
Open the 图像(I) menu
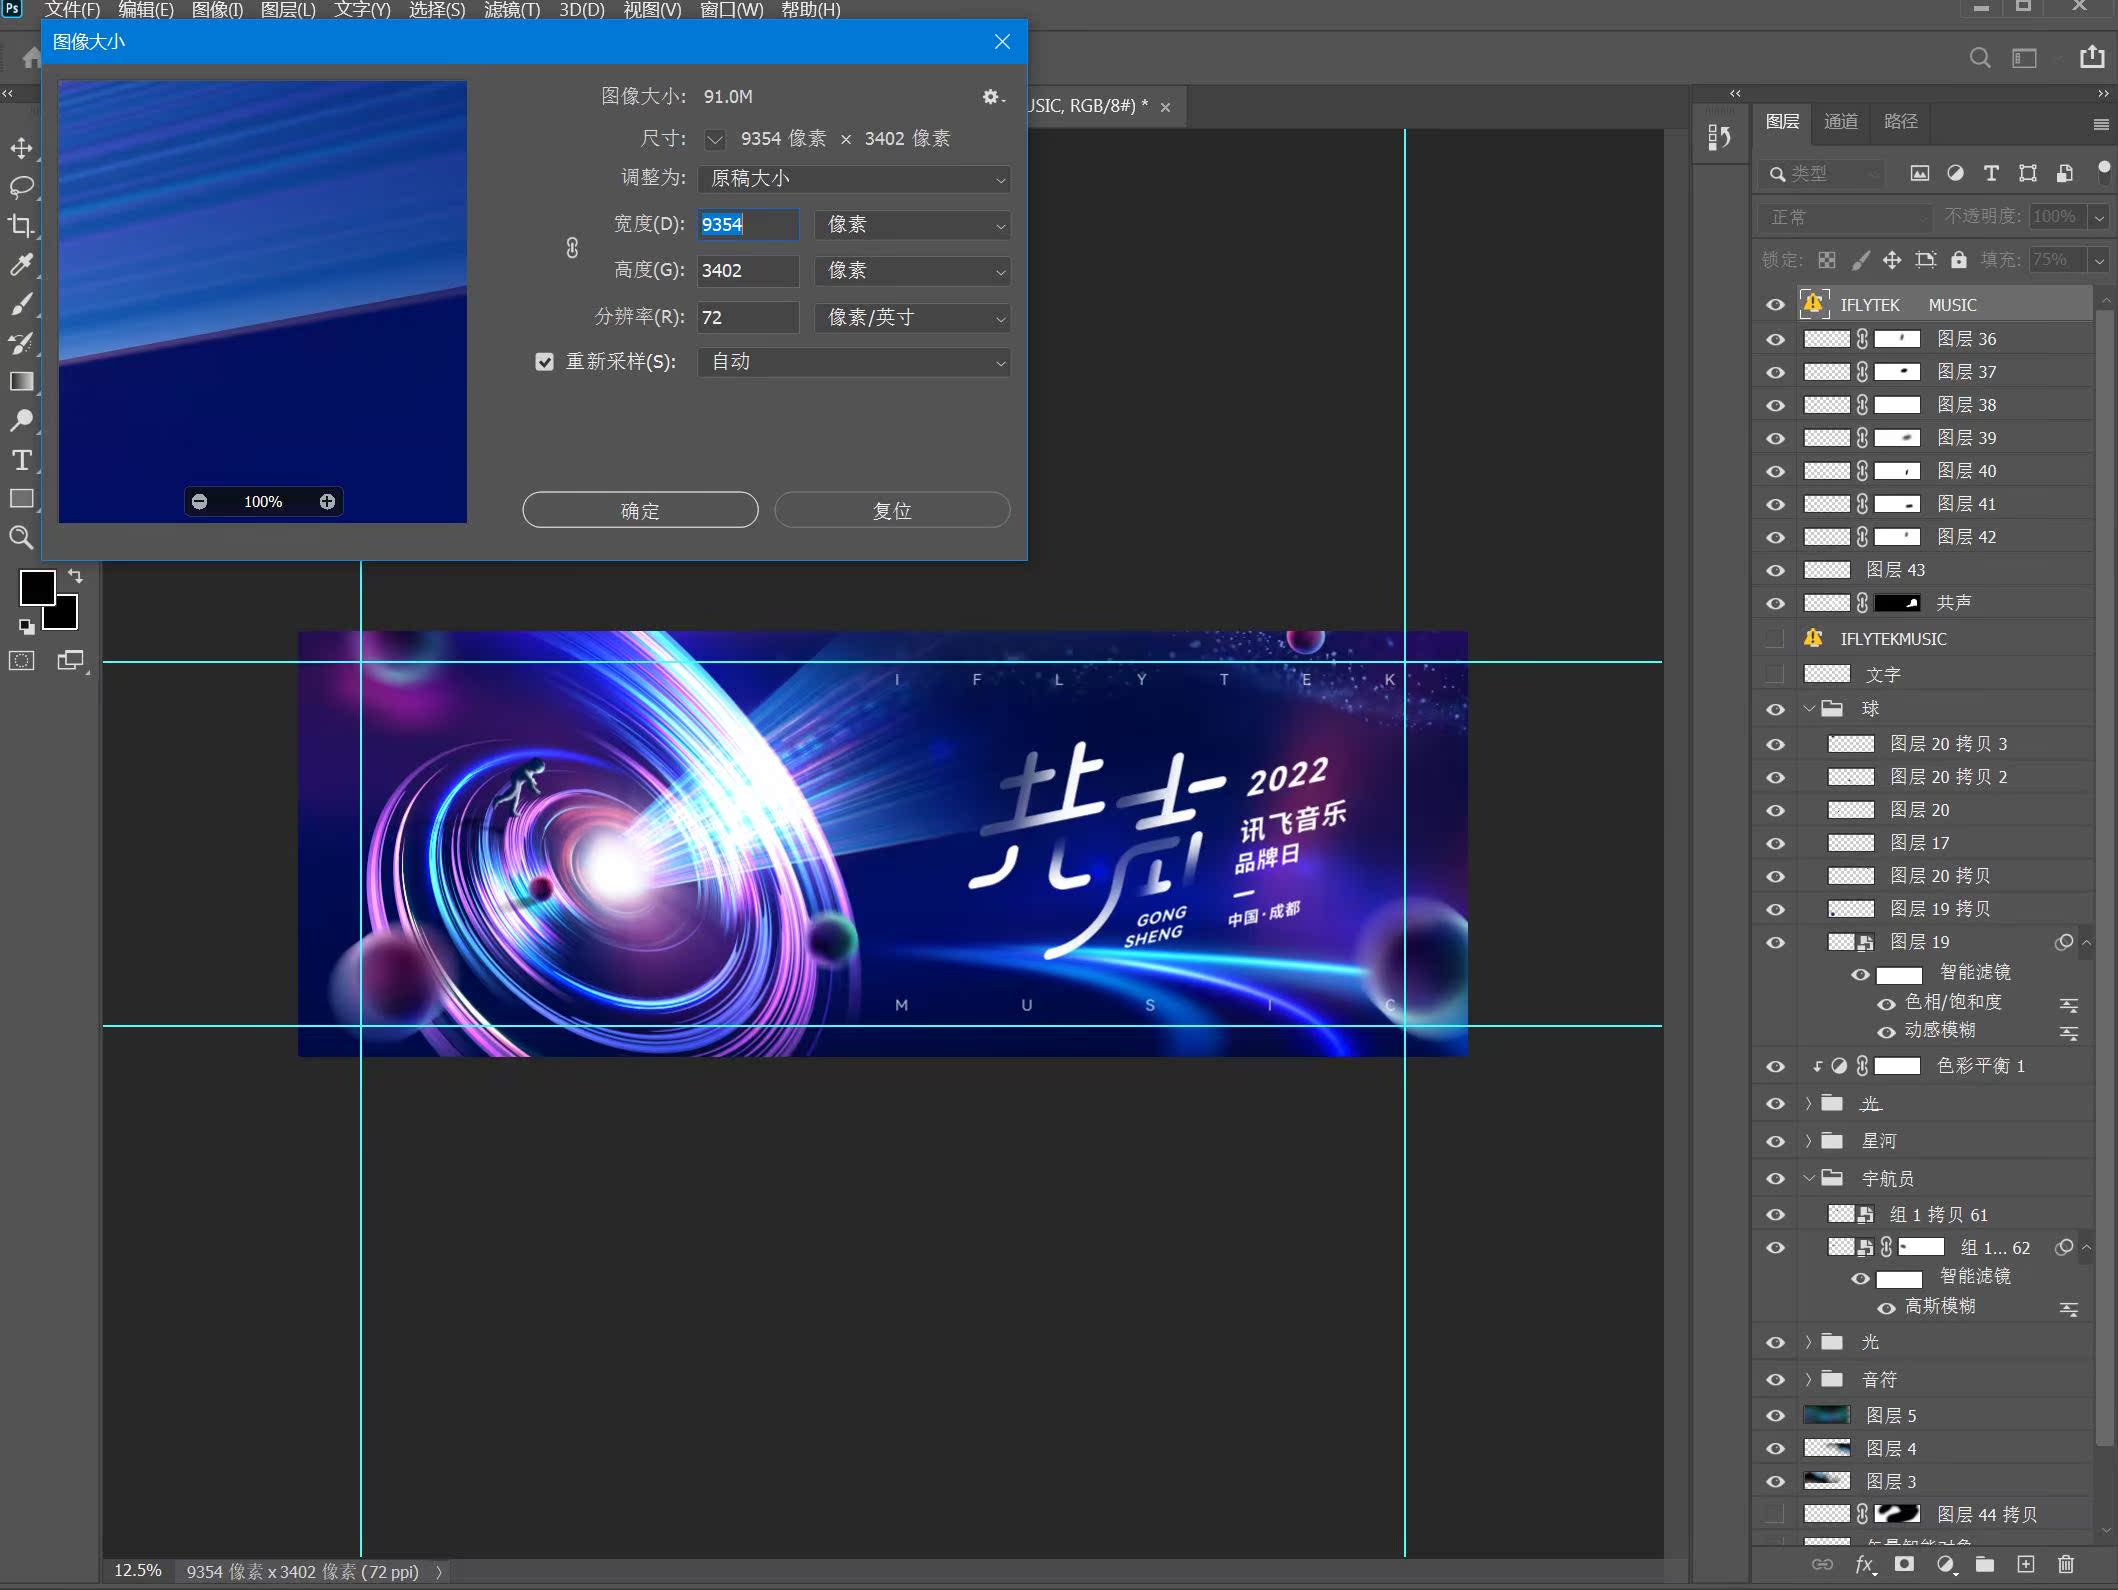(x=217, y=10)
